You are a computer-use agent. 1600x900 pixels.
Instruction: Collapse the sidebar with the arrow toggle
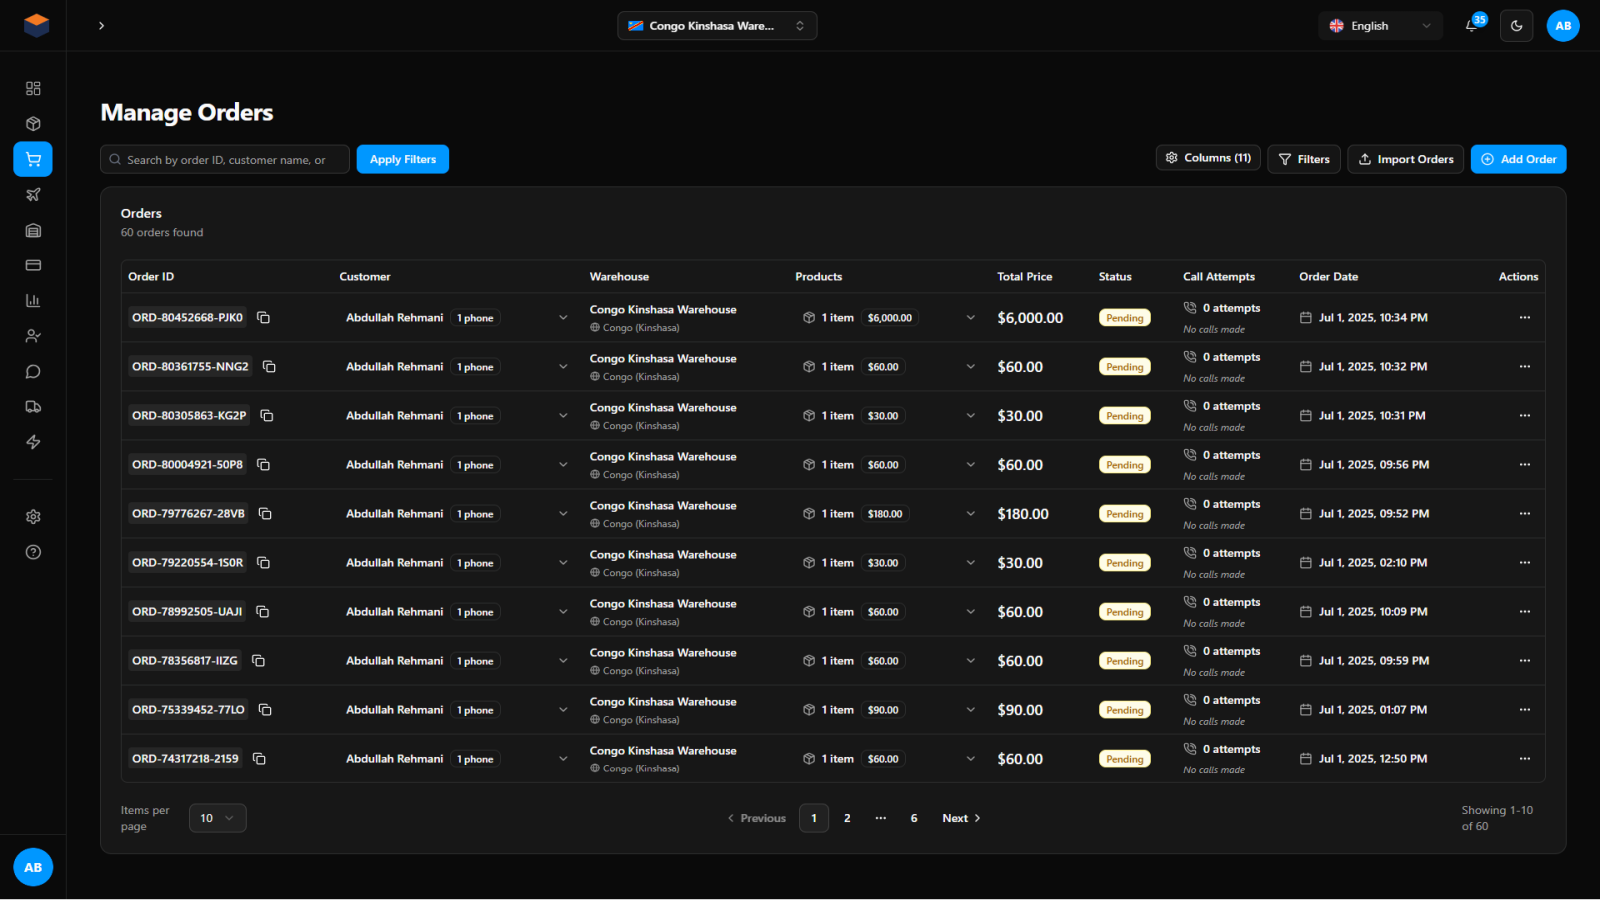(x=101, y=26)
